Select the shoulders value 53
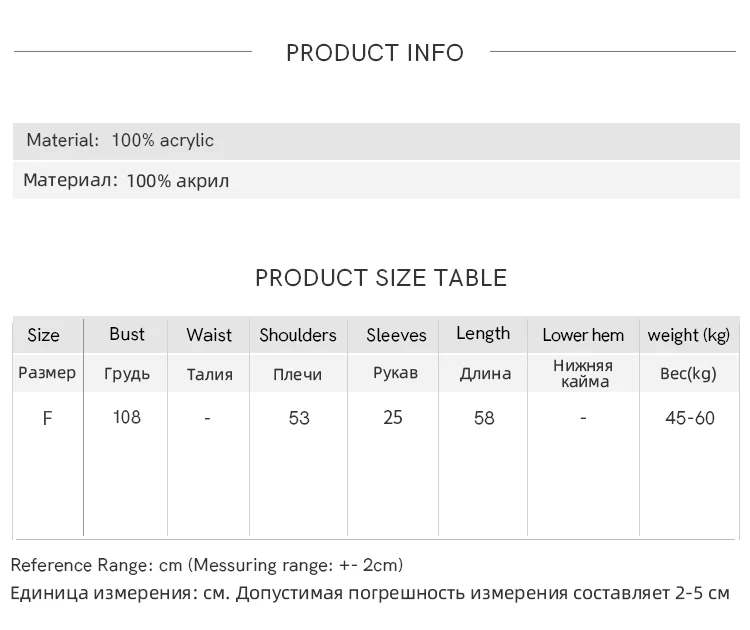750x630 pixels. pos(299,418)
